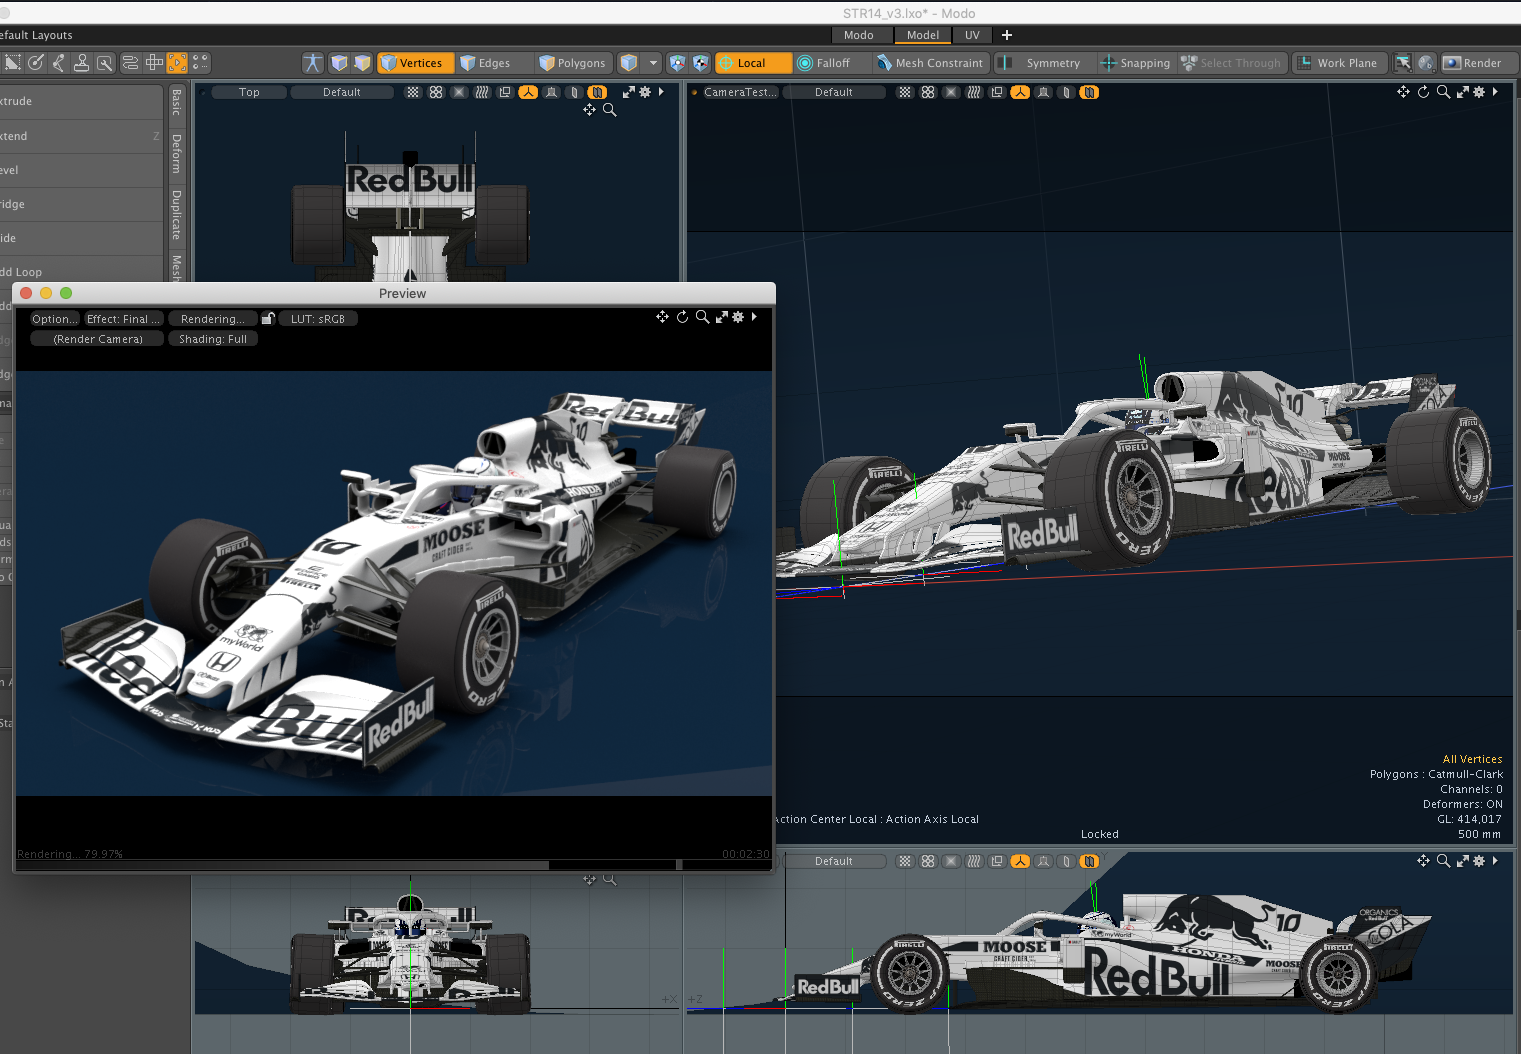
Task: Click gear icon in camera viewport
Action: pos(1479,92)
